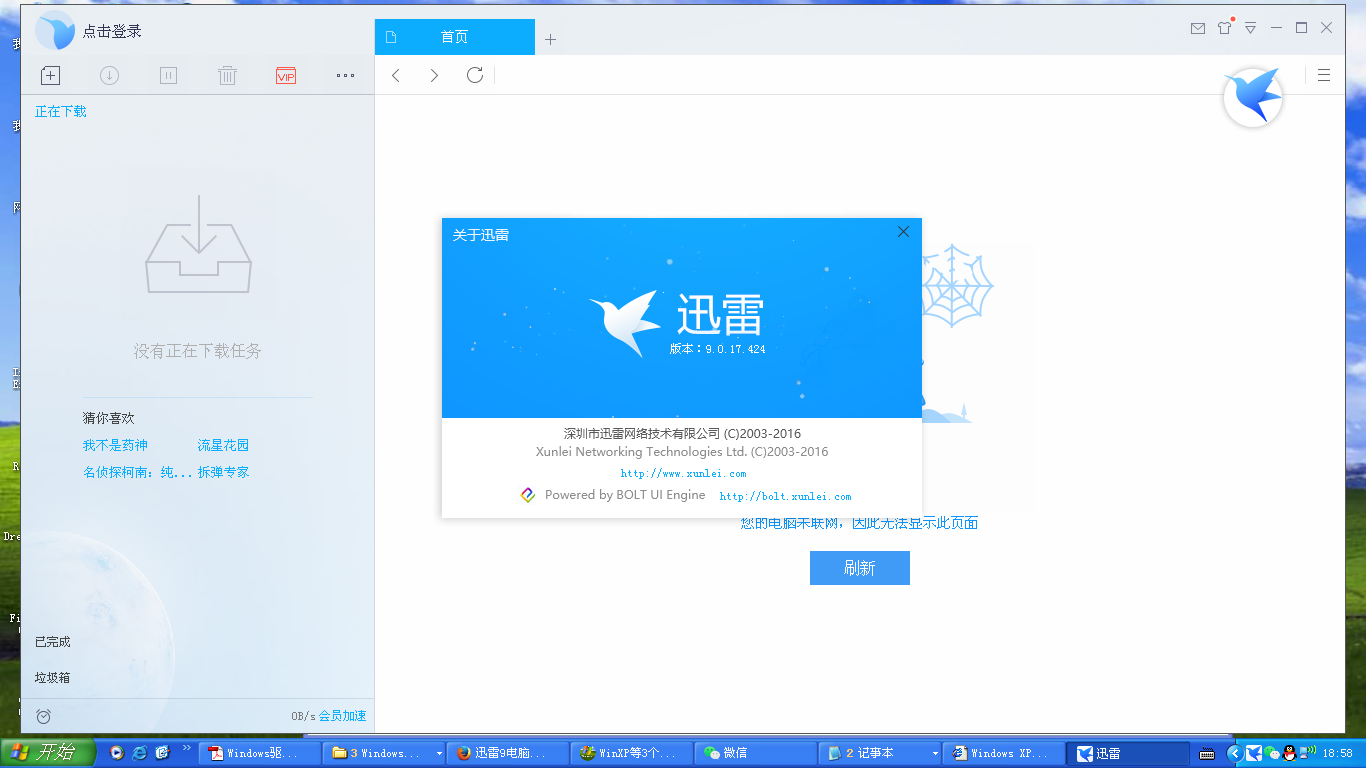Expand the main menu triangle in title bar

1250,28
